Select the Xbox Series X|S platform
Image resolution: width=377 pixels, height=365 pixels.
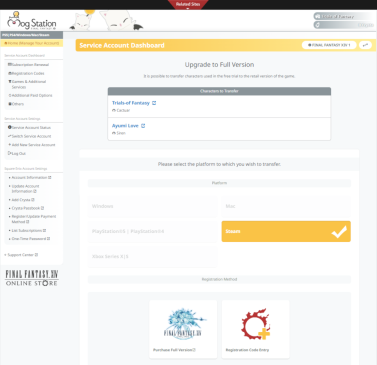pos(153,256)
